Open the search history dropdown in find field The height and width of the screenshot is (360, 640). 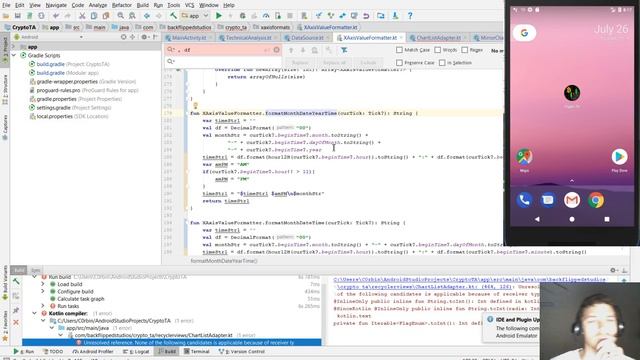tap(171, 50)
